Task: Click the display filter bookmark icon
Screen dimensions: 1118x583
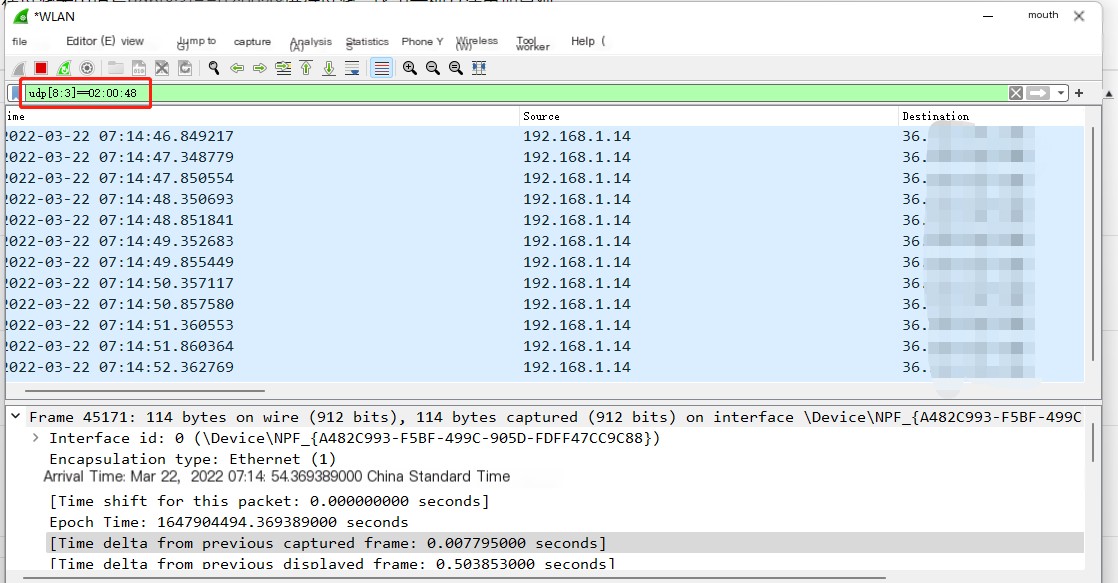Action: 16,93
